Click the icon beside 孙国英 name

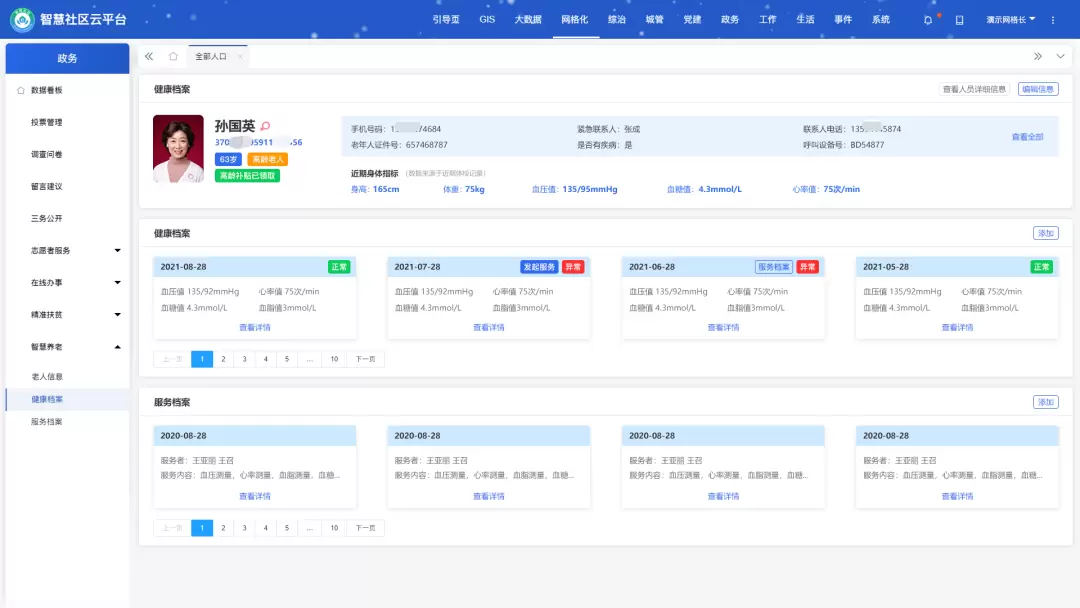point(265,126)
